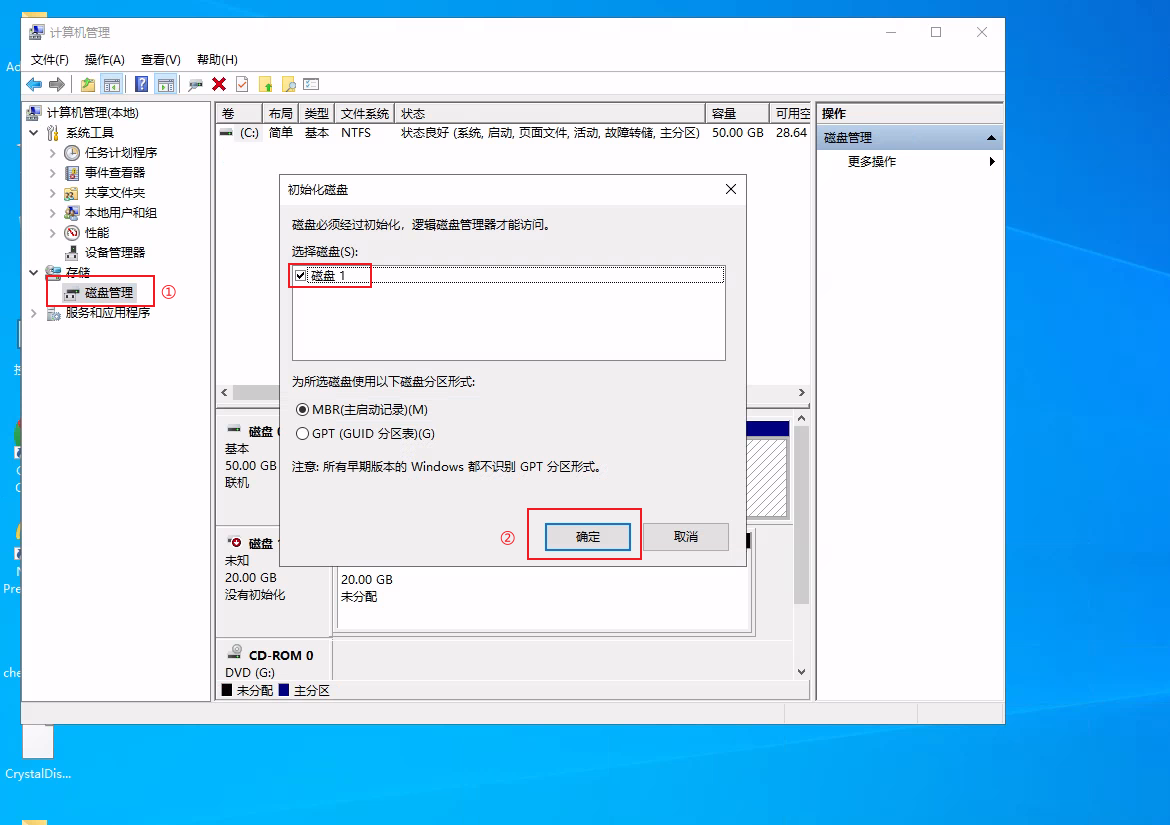Click the 状态 column header
The height and width of the screenshot is (825, 1170).
coord(549,113)
